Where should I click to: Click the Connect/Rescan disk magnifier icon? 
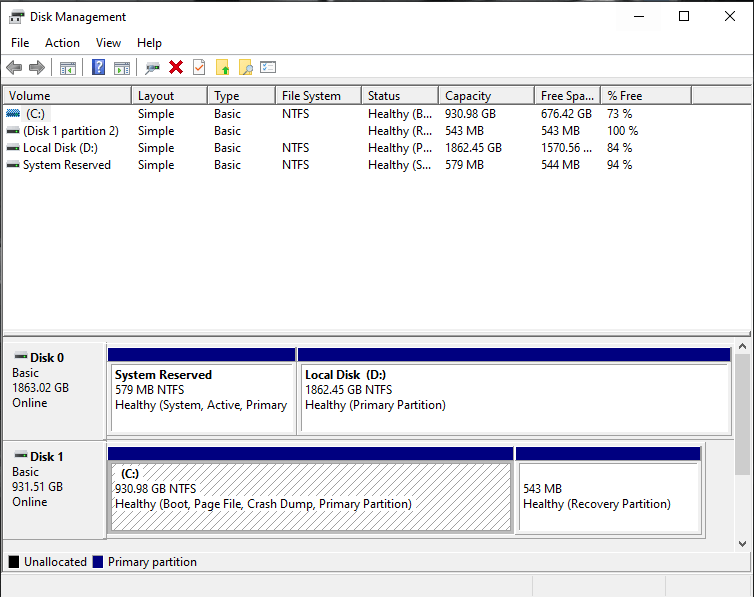[x=152, y=68]
